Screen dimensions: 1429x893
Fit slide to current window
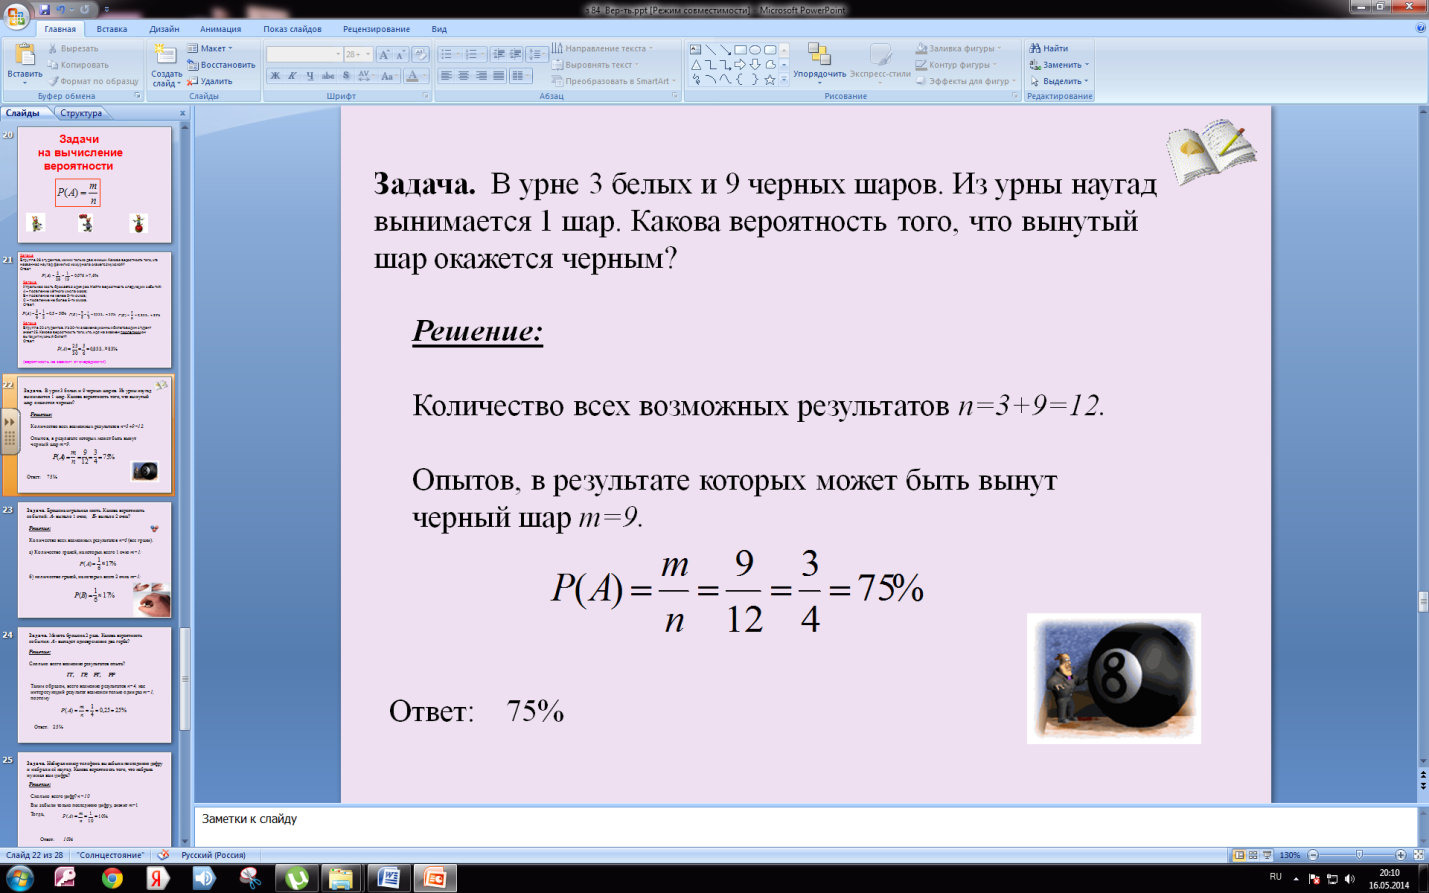[x=1418, y=855]
